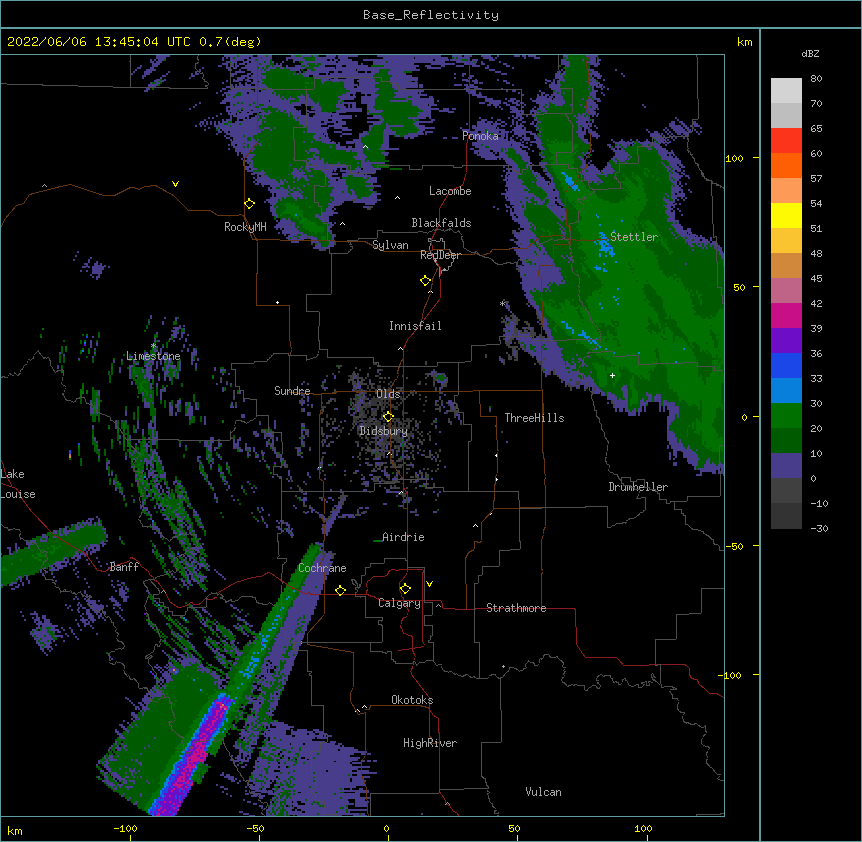Click the Blackfalds label
The image size is (862, 842).
[x=441, y=223]
